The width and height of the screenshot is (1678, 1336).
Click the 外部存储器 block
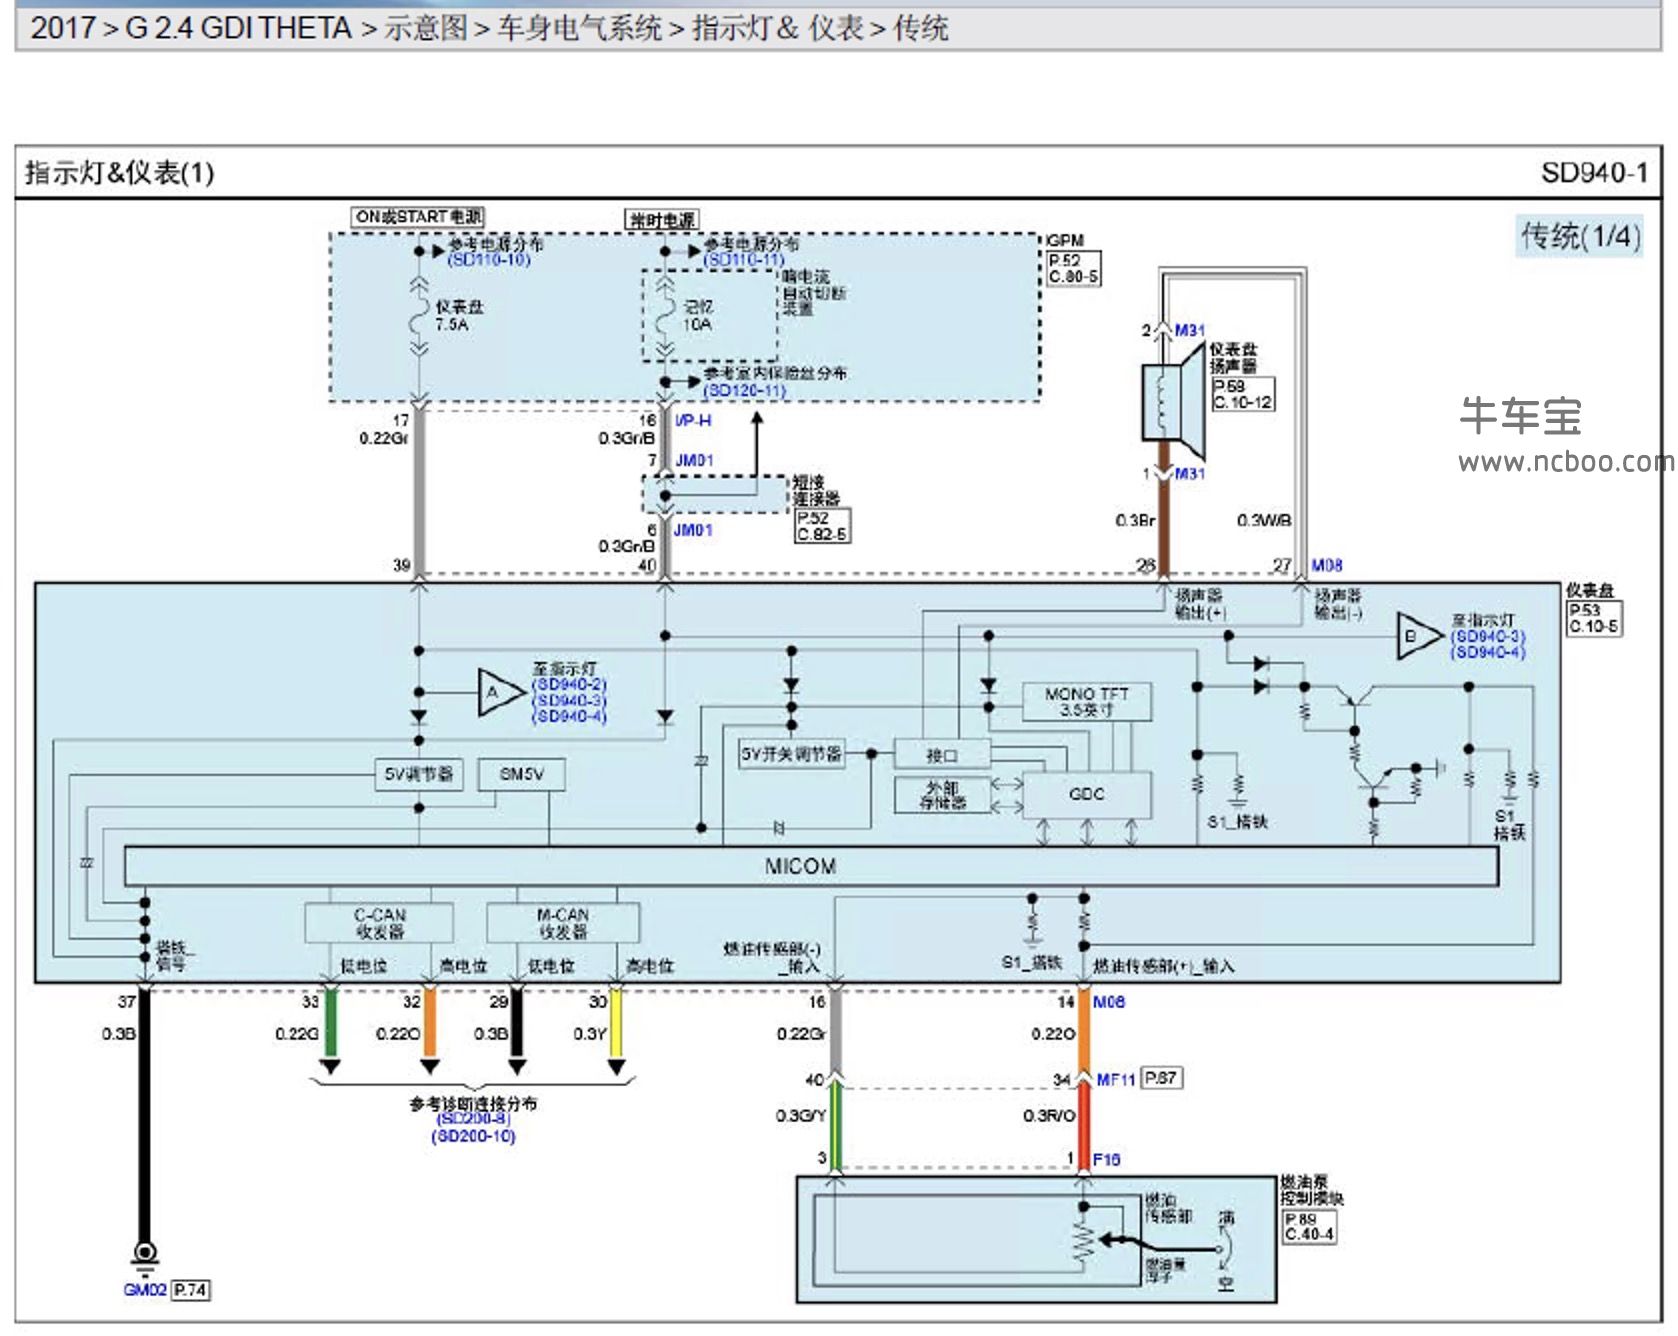coord(943,795)
